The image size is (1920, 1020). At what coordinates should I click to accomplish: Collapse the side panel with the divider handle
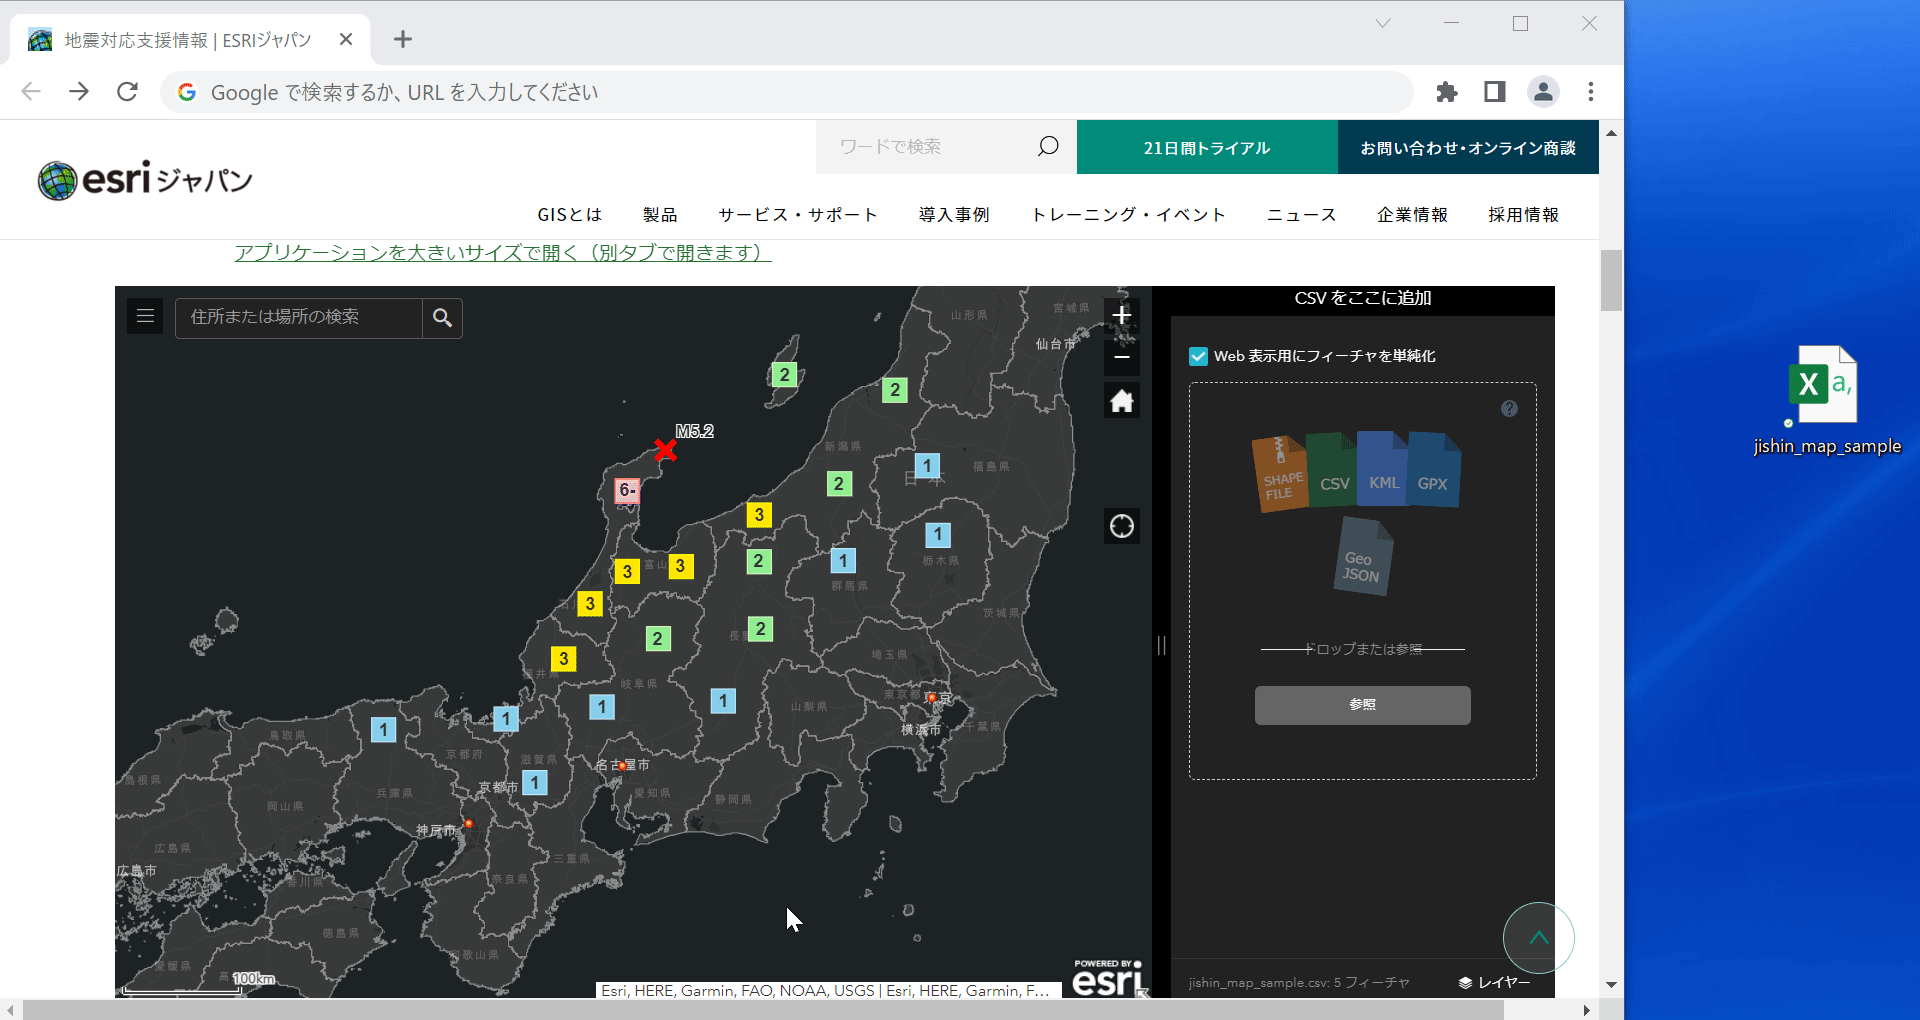pos(1160,645)
